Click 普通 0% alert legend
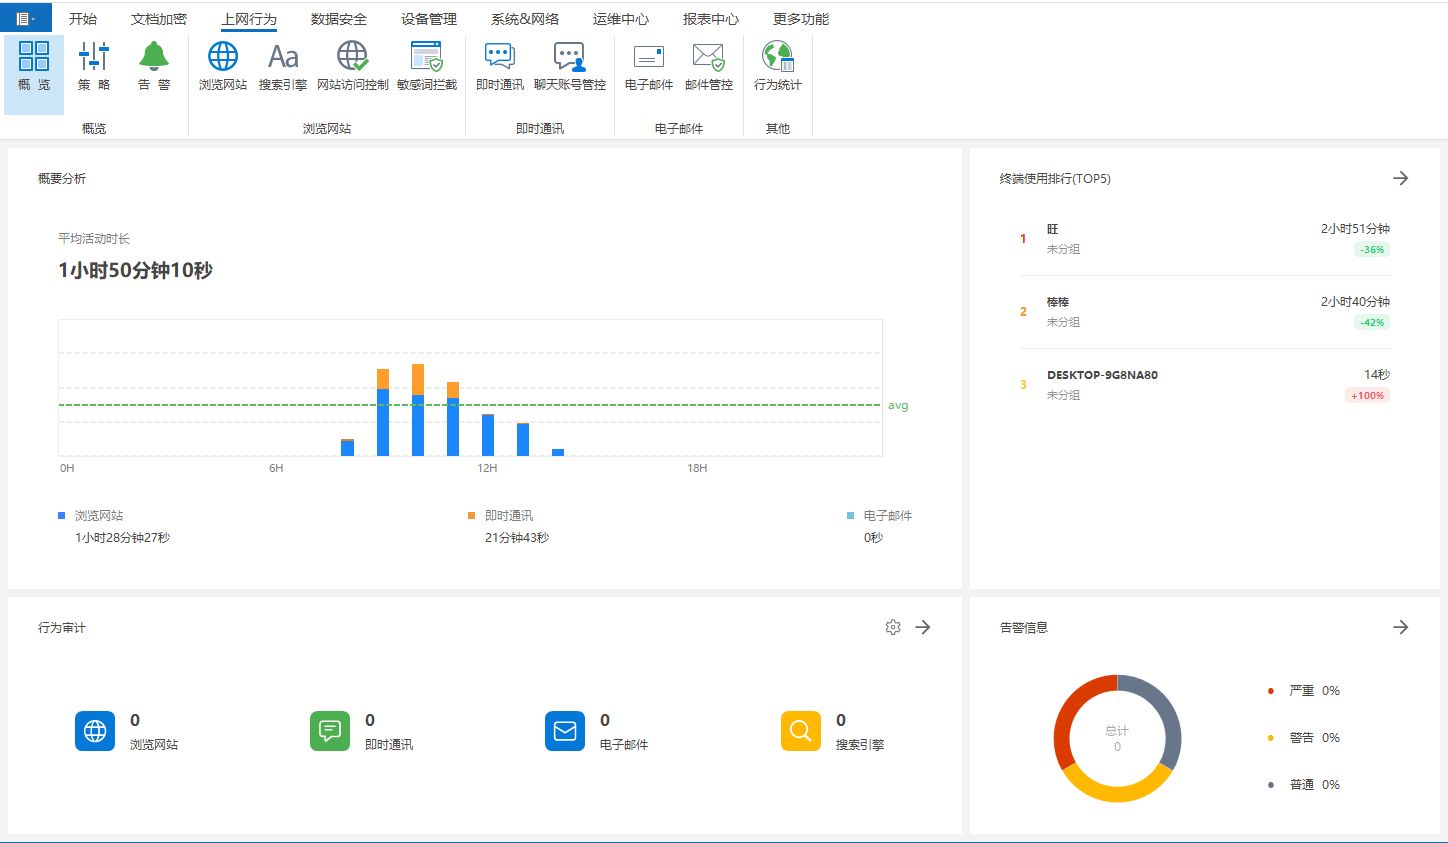1448x843 pixels. tap(1305, 785)
